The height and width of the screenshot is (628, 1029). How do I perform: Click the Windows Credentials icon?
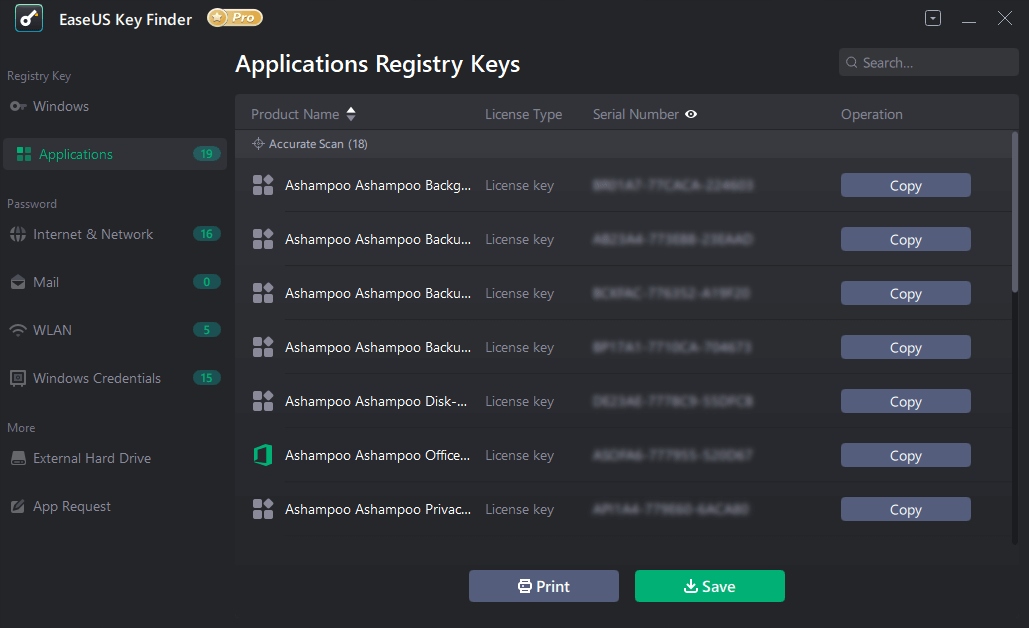click(x=17, y=378)
